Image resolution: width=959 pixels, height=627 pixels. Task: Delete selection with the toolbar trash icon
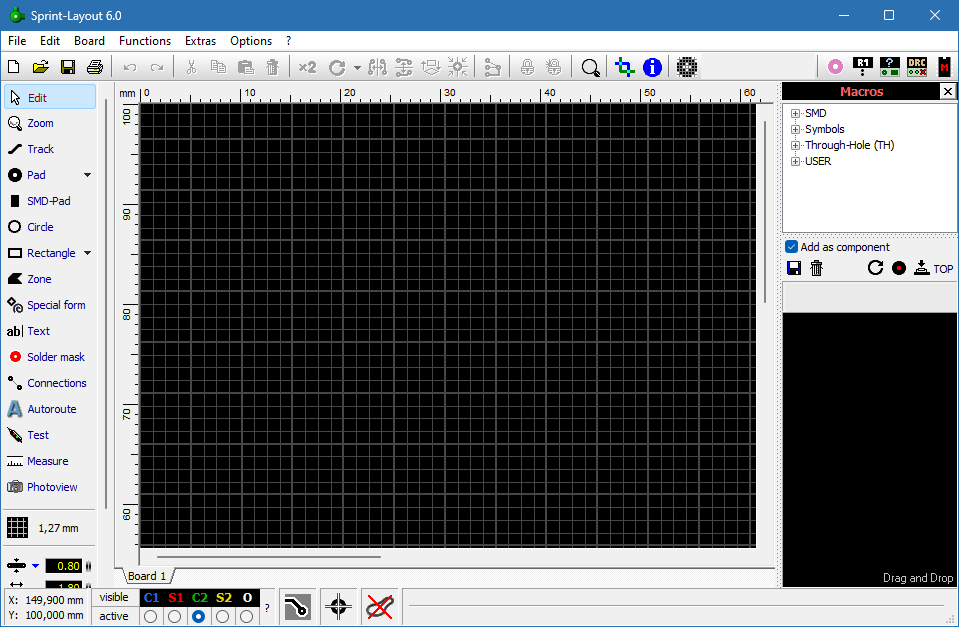[273, 67]
